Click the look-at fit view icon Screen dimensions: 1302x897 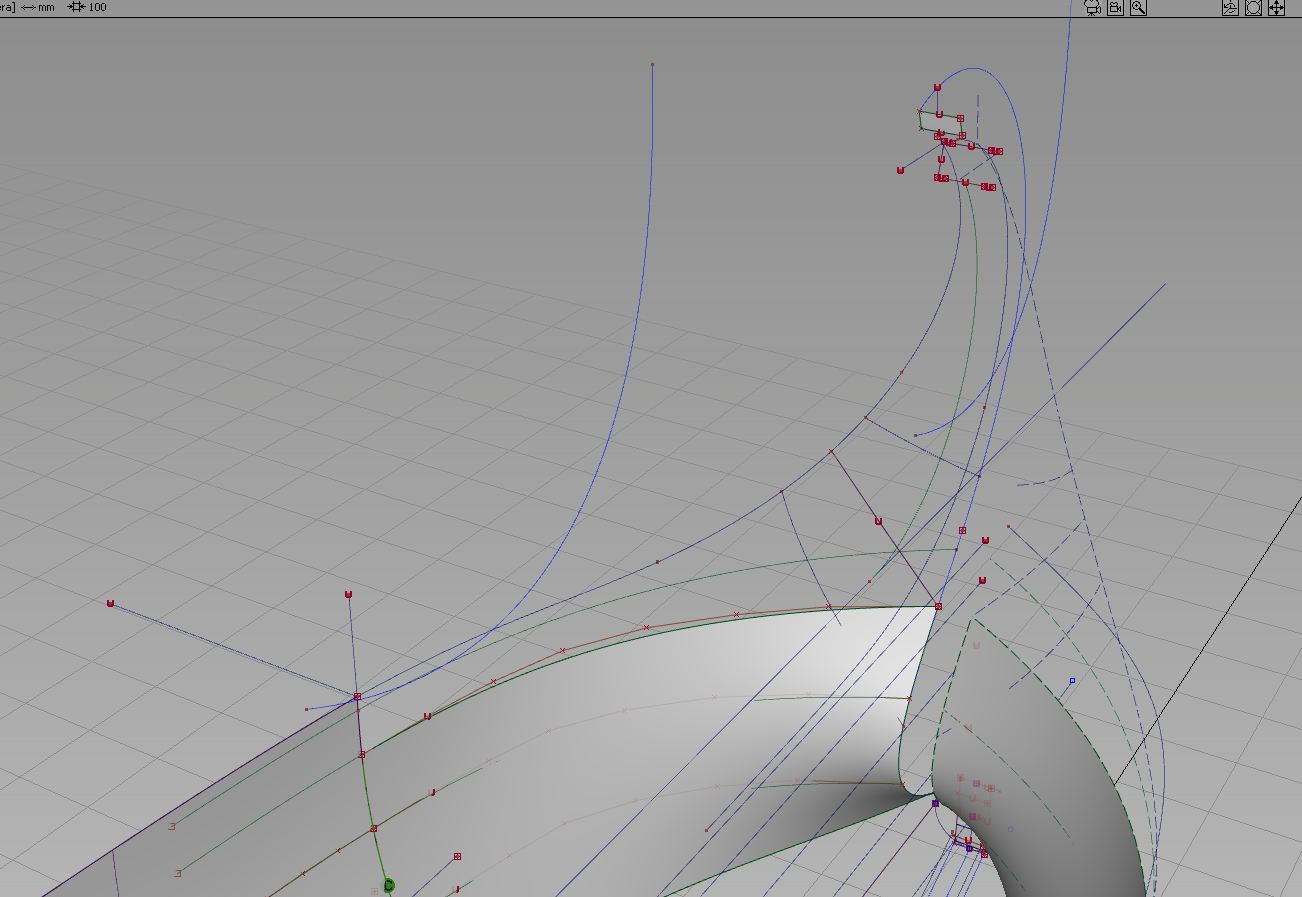[1253, 8]
